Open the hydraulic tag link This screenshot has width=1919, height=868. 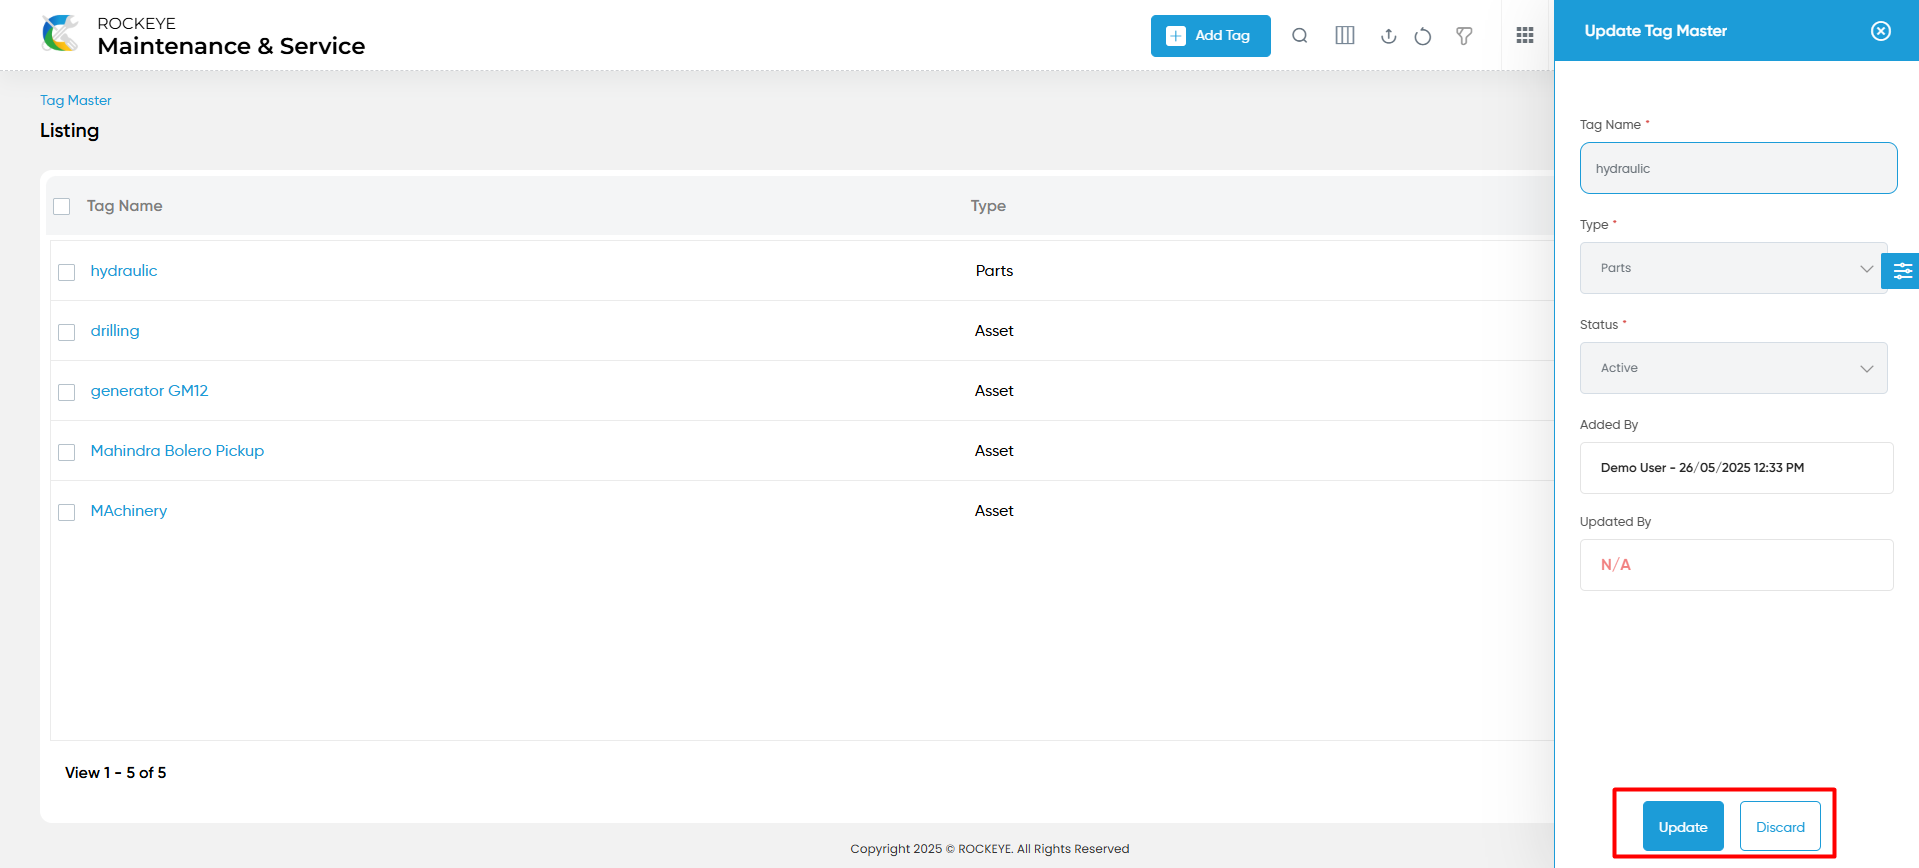click(124, 271)
